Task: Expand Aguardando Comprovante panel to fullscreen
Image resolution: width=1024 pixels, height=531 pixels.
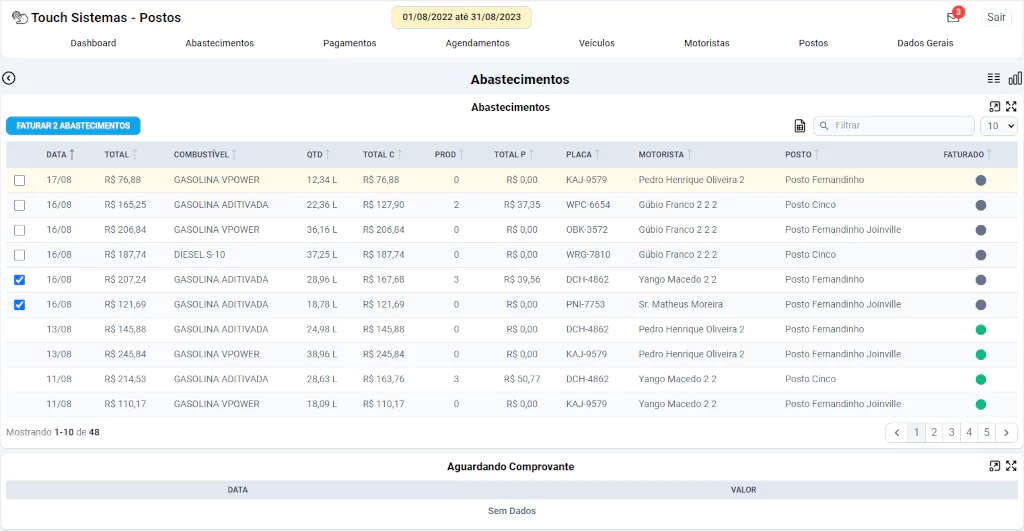Action: tap(1011, 466)
